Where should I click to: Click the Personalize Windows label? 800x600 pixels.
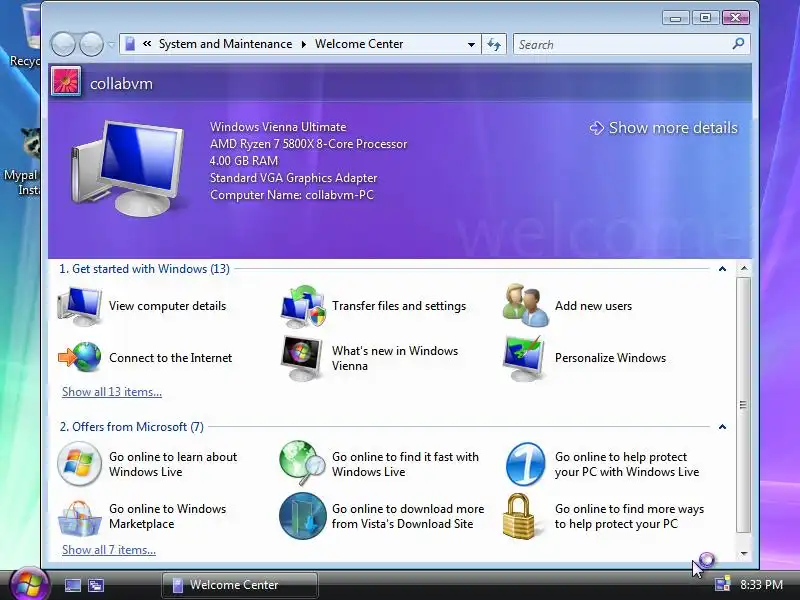tap(610, 358)
